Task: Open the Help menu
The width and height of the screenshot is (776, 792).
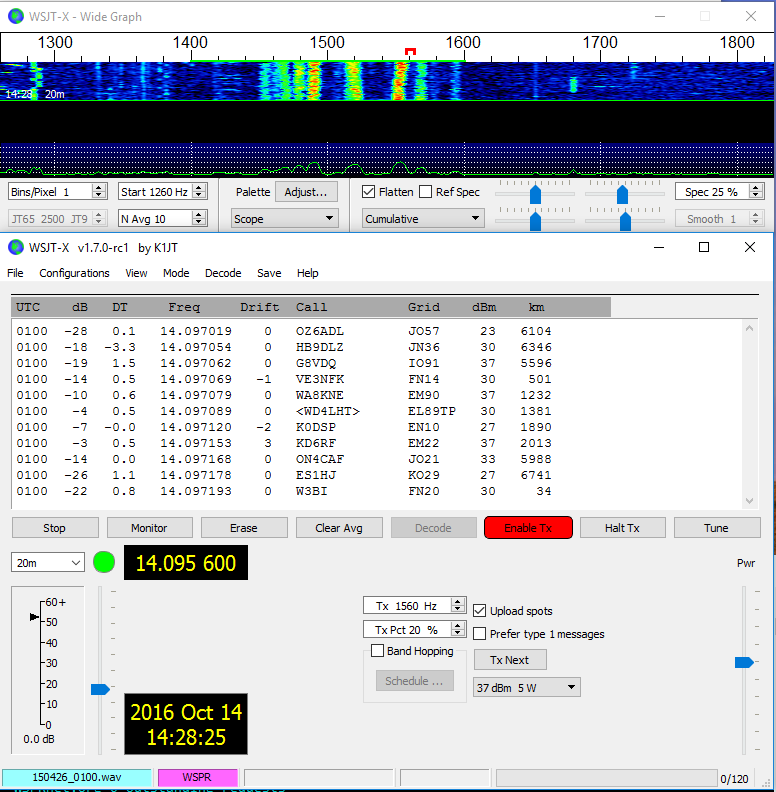Action: pyautogui.click(x=307, y=273)
